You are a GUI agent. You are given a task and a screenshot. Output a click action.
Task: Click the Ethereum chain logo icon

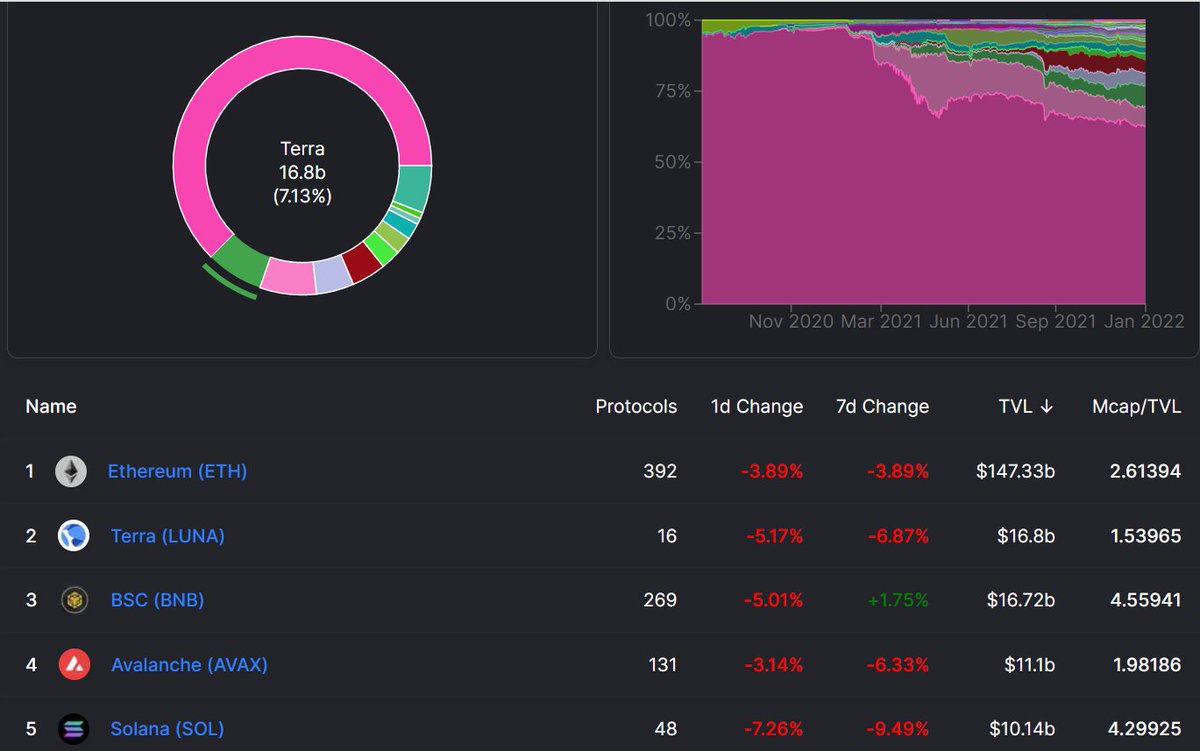pyautogui.click(x=70, y=471)
